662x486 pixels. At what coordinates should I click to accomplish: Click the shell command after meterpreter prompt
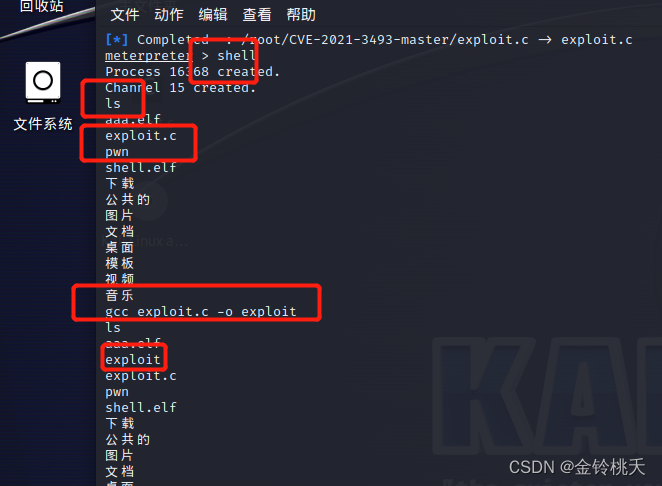tap(236, 55)
